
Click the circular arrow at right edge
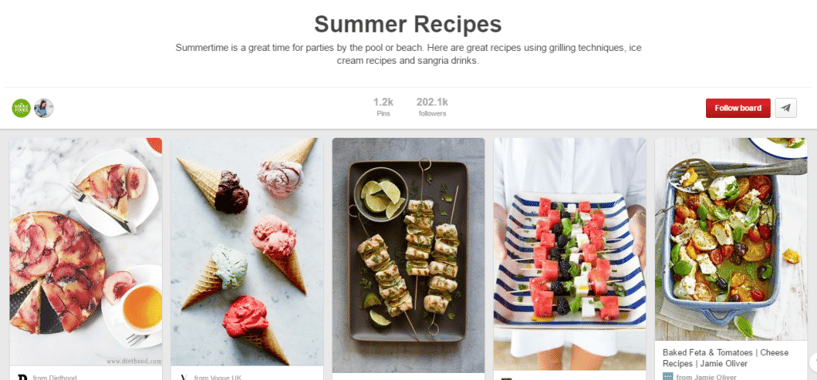tap(814, 361)
